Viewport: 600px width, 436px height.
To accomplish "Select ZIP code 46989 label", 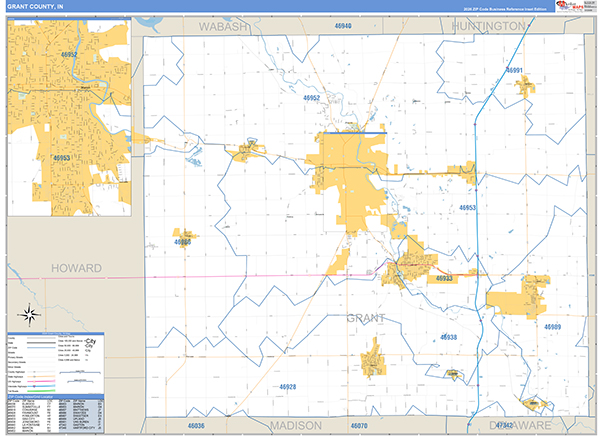I will (x=553, y=326).
